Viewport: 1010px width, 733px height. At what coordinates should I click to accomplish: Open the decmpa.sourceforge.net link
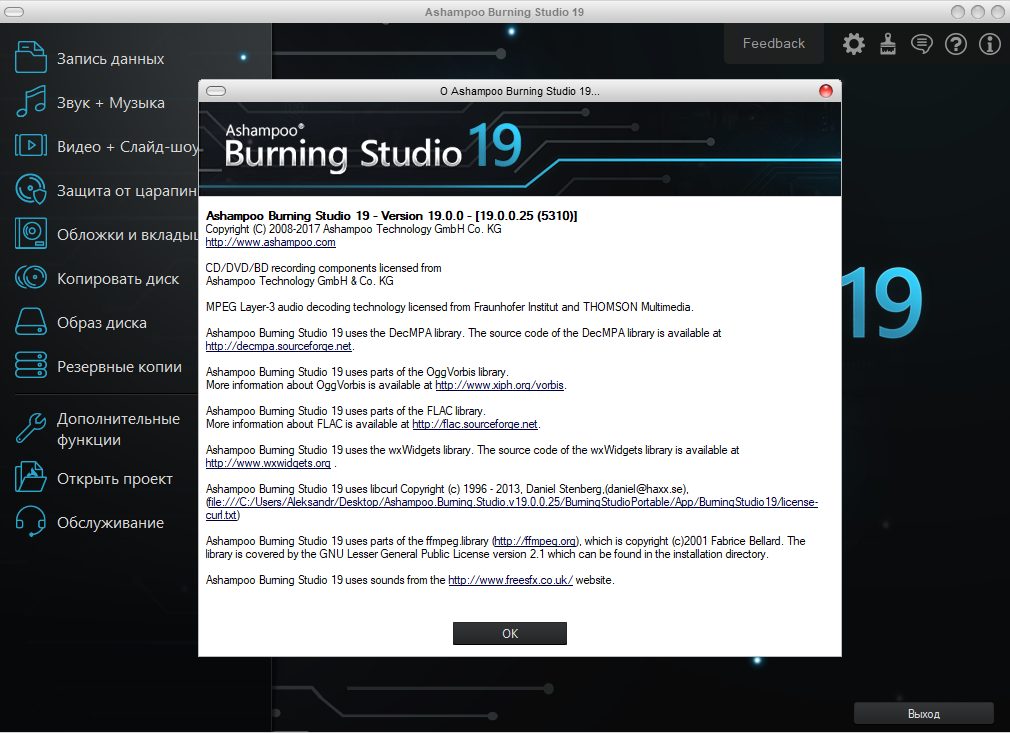pyautogui.click(x=278, y=346)
